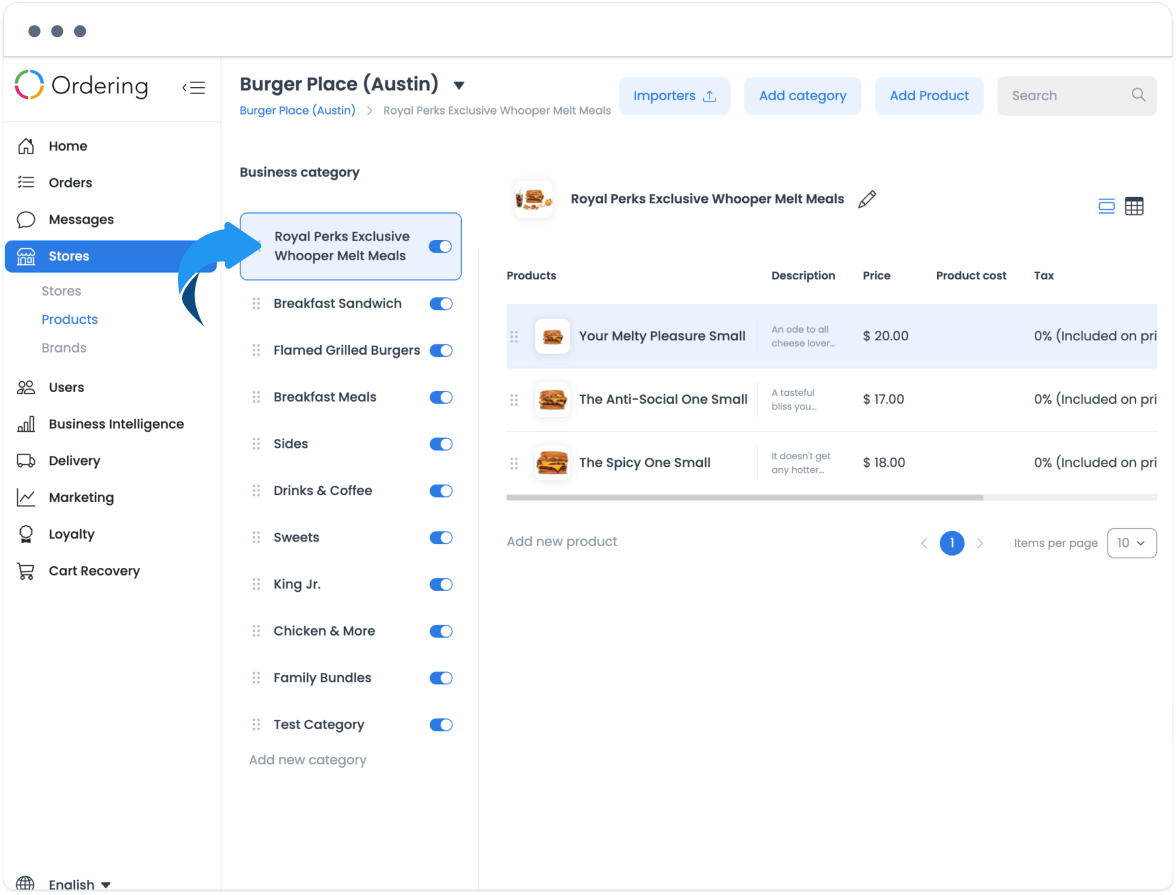
Task: Click Add new category link
Action: [308, 760]
